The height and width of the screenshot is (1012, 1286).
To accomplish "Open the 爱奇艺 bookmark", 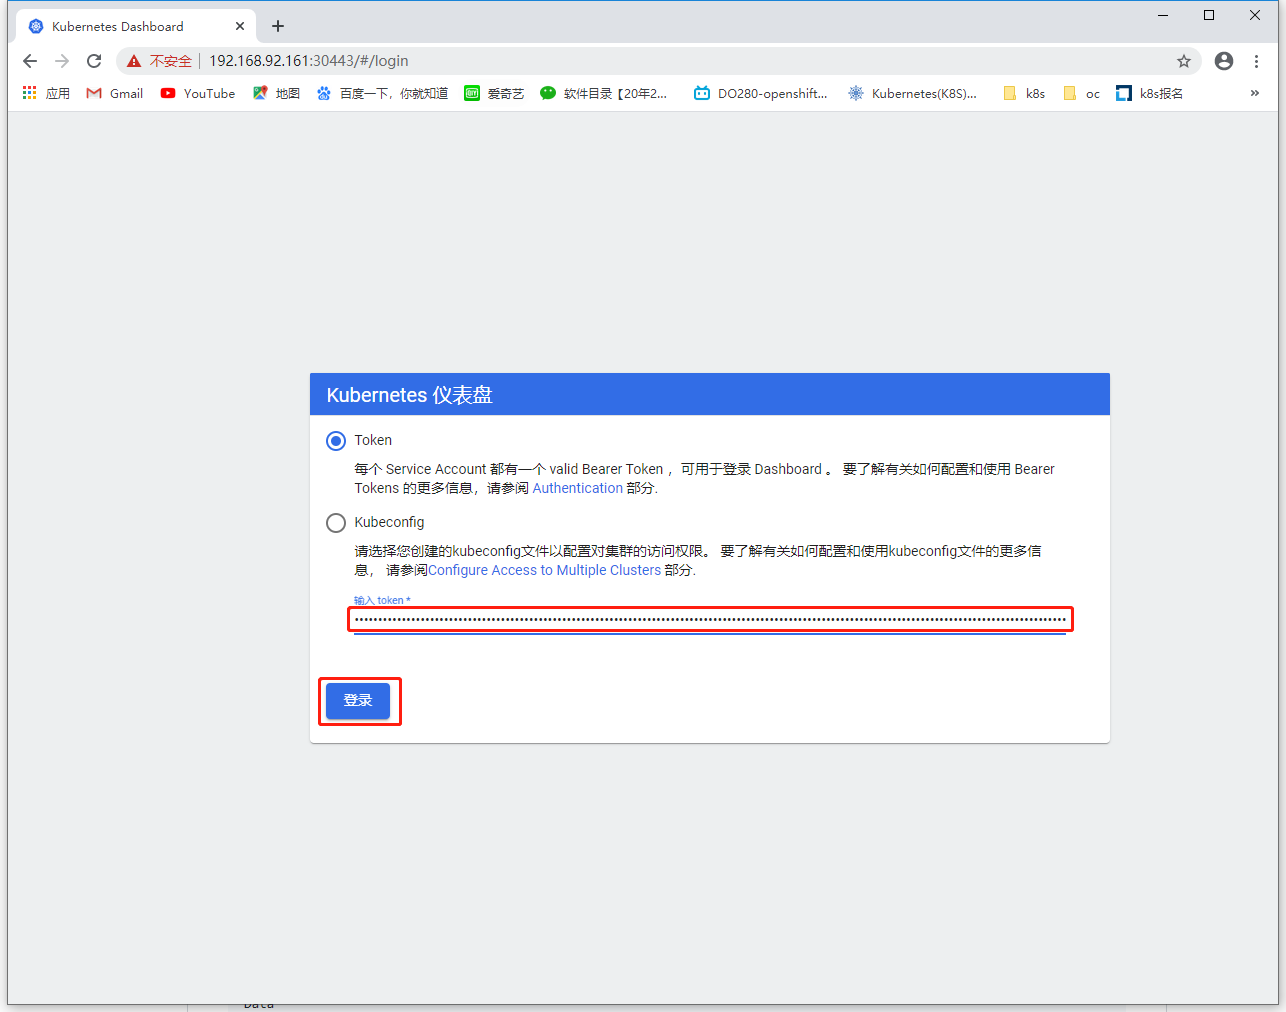I will click(494, 93).
